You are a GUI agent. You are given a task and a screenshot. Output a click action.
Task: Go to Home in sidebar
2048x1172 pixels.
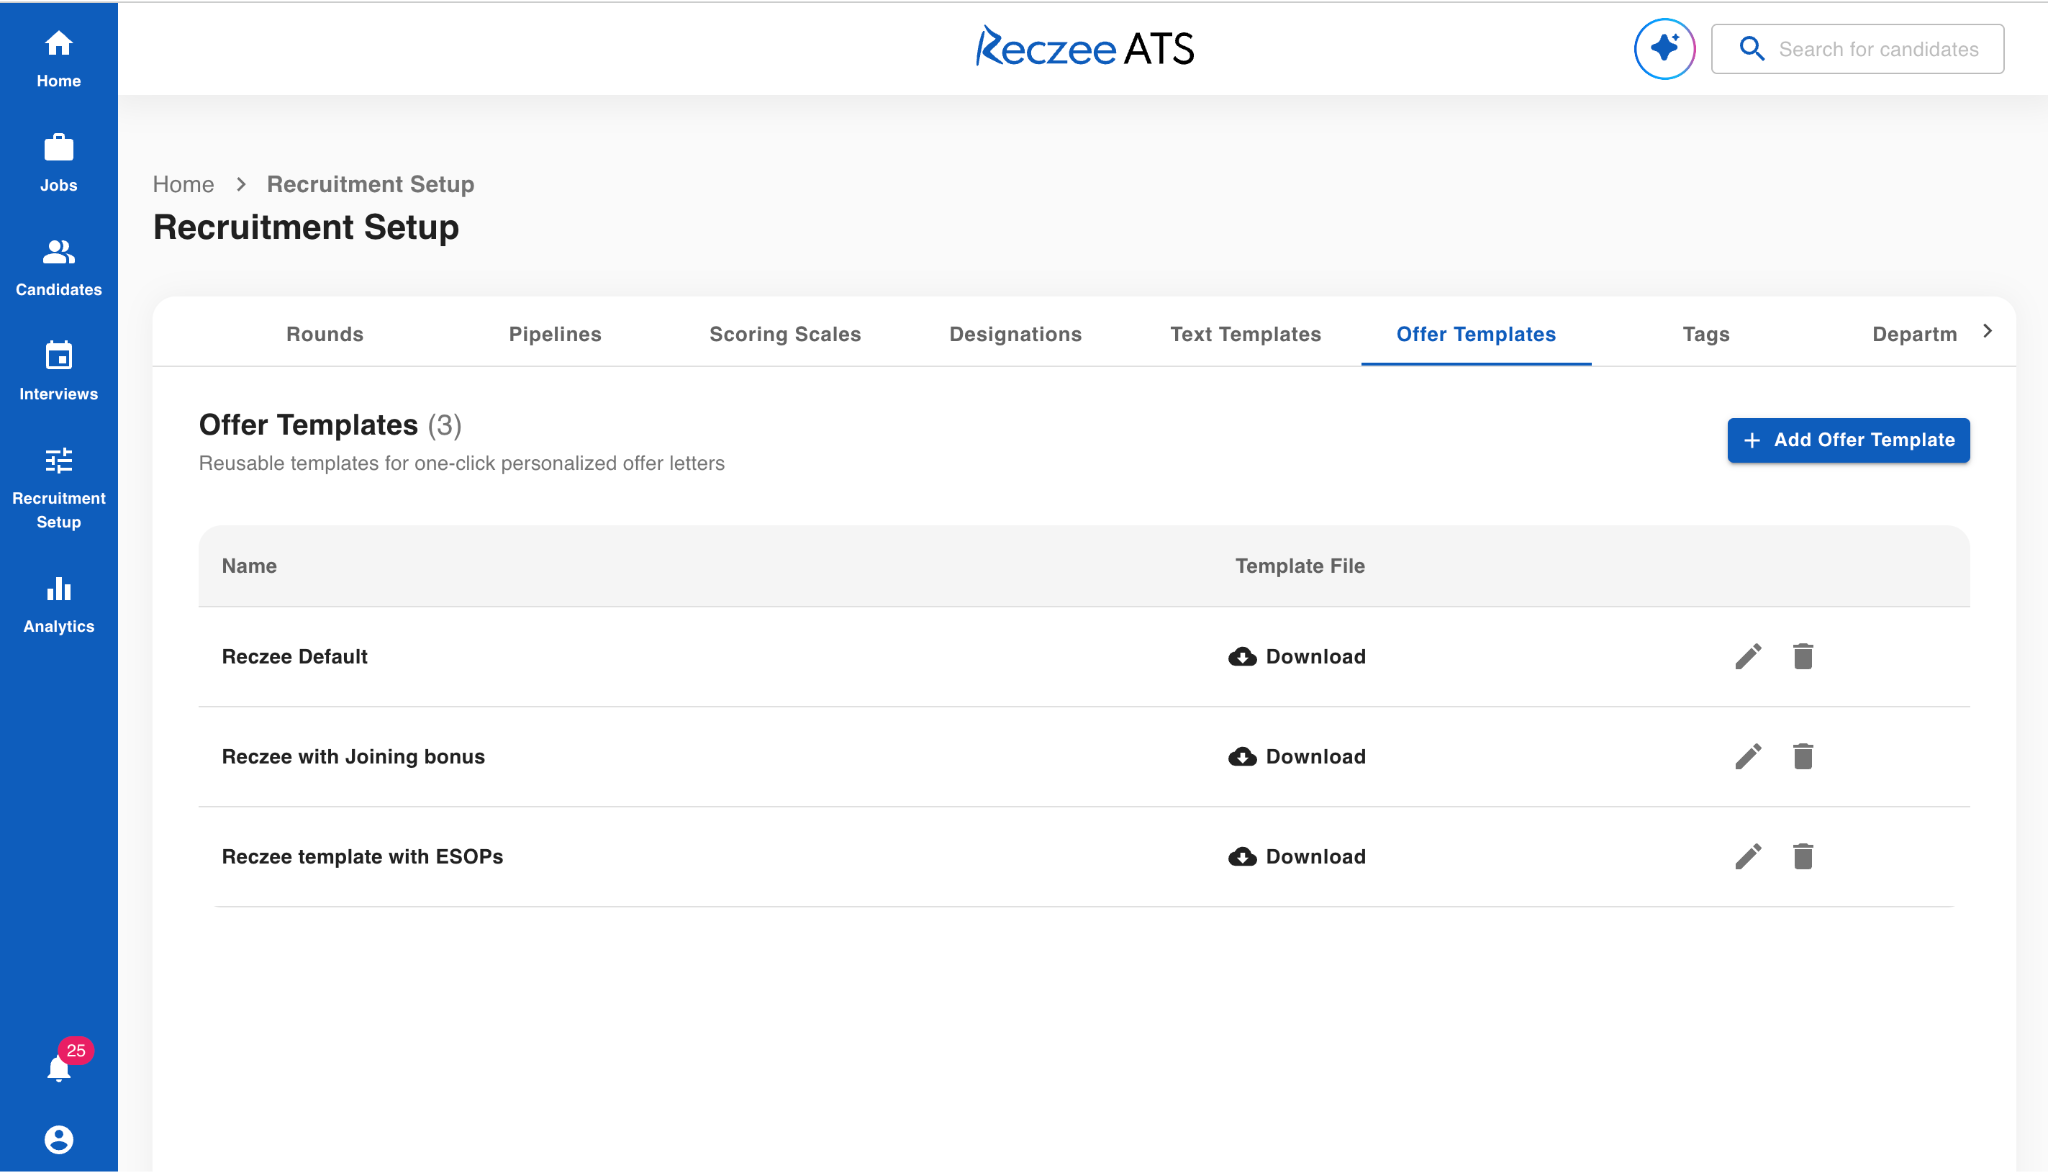tap(59, 59)
